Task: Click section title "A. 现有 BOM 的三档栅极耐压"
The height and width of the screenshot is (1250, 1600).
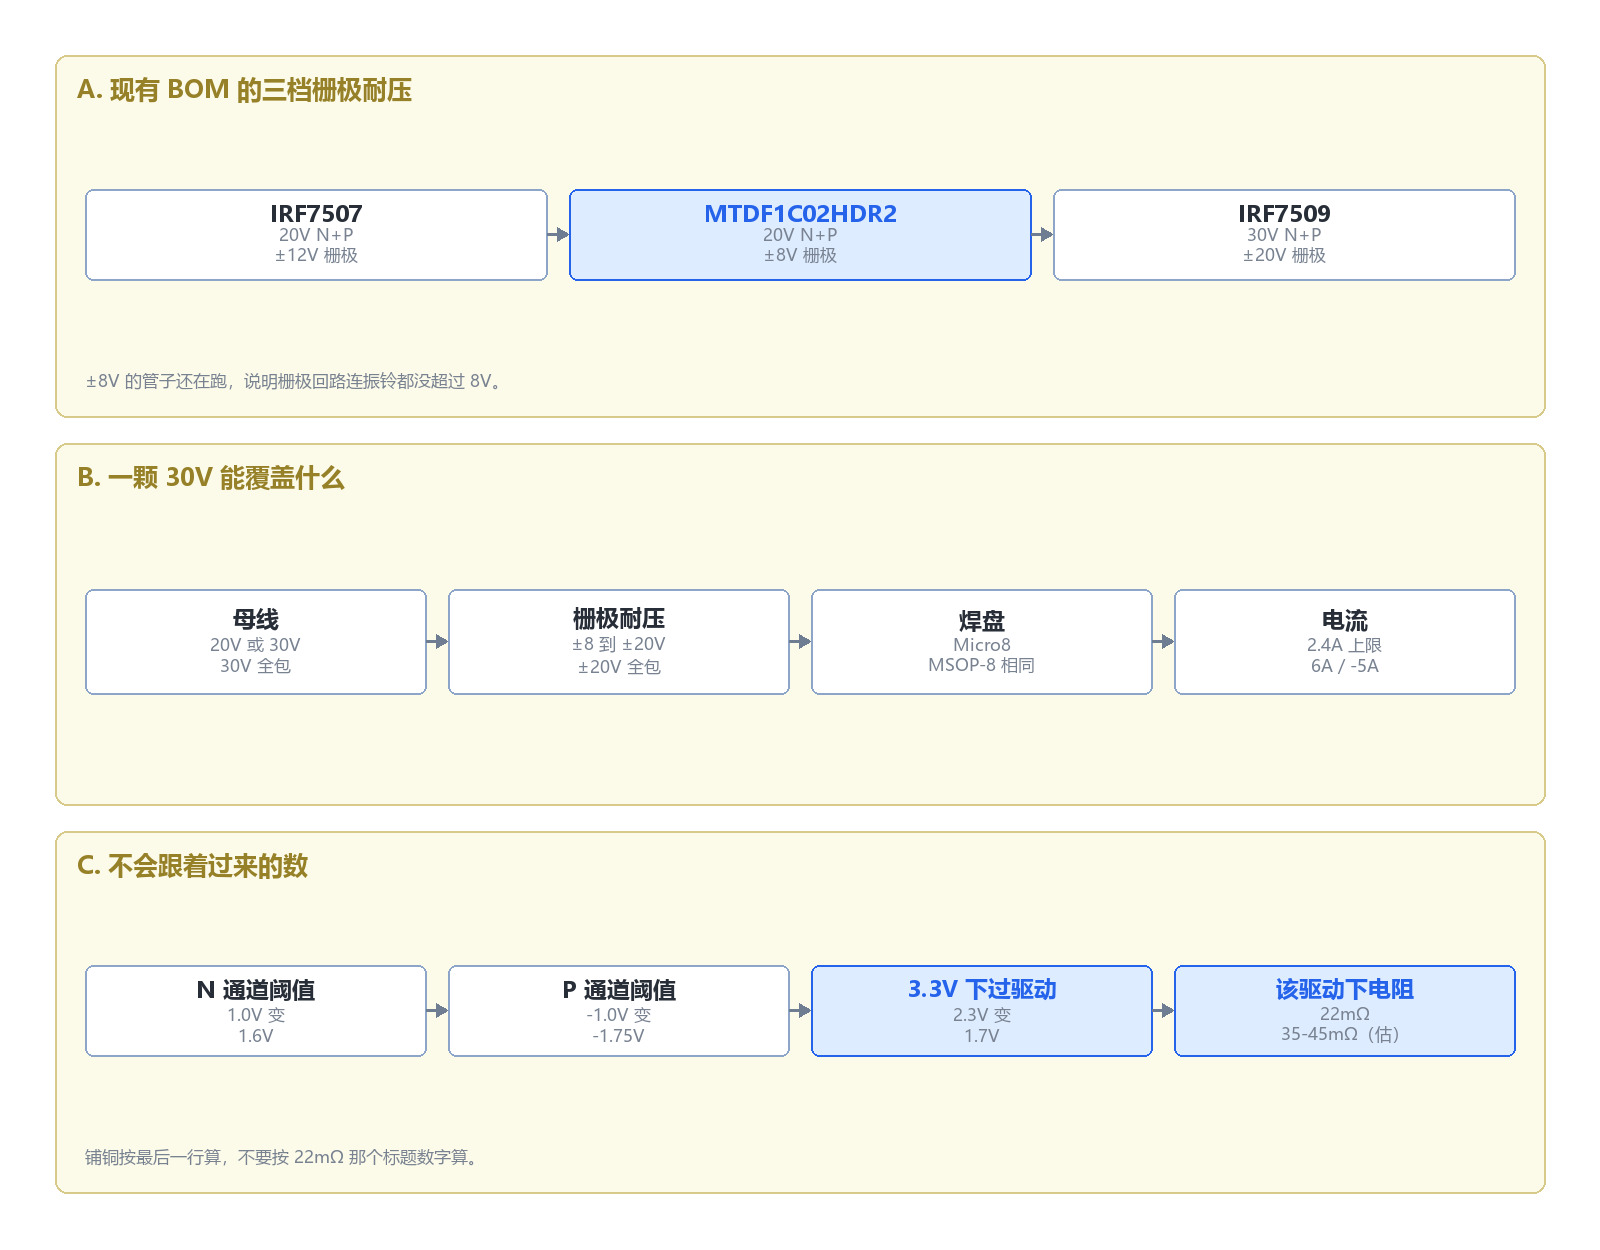Action: 245,90
